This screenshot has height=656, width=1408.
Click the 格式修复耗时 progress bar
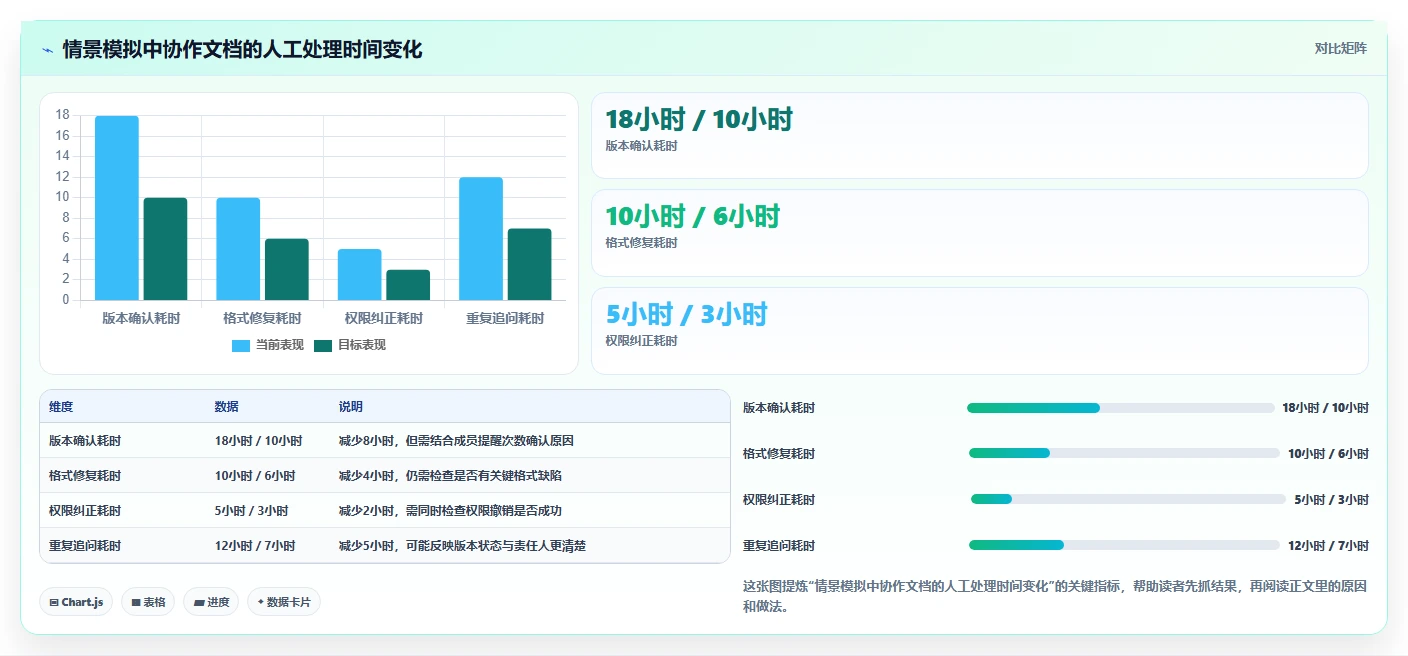1124,453
